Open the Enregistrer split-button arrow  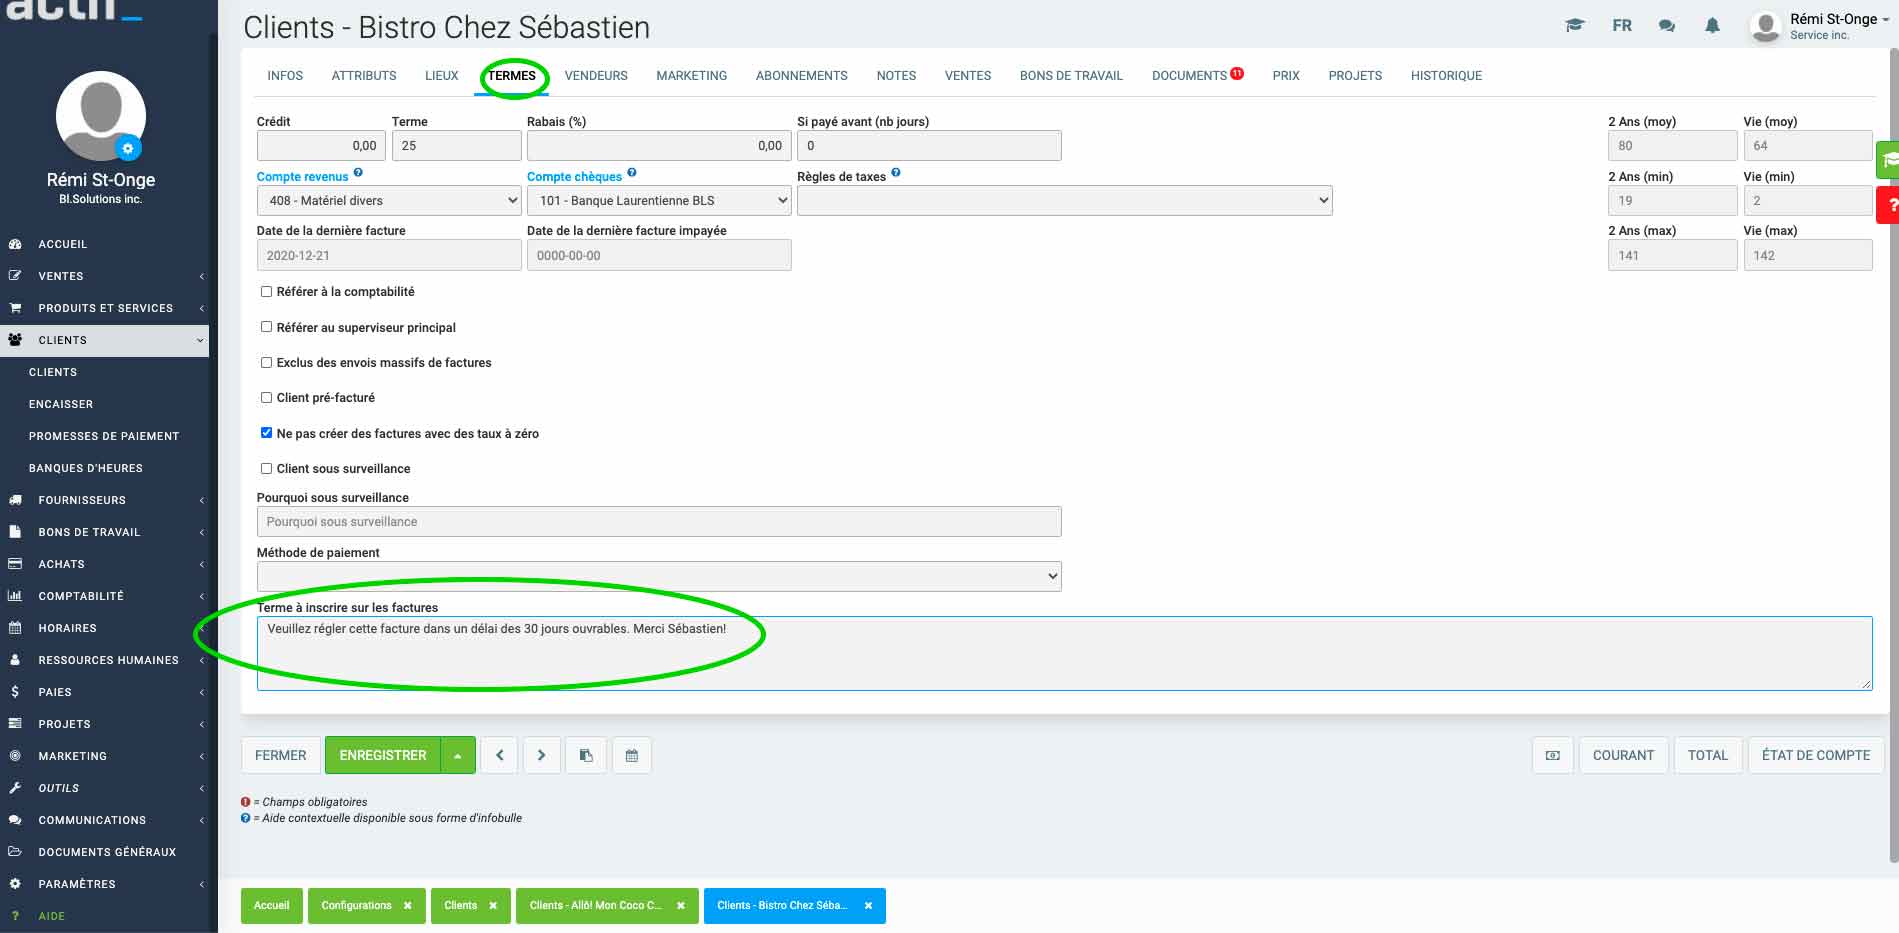pyautogui.click(x=457, y=755)
